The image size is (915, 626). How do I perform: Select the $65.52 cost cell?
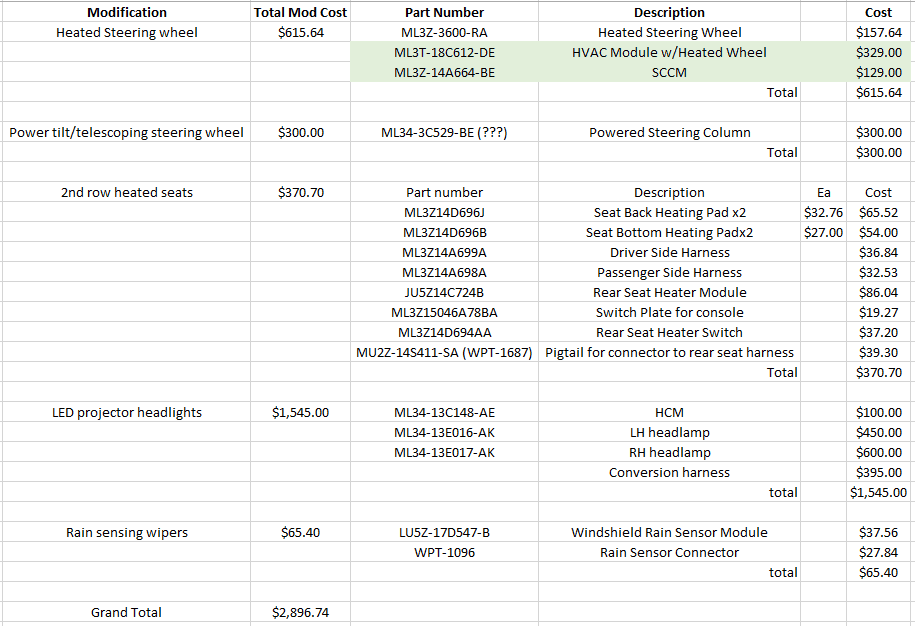pyautogui.click(x=878, y=212)
